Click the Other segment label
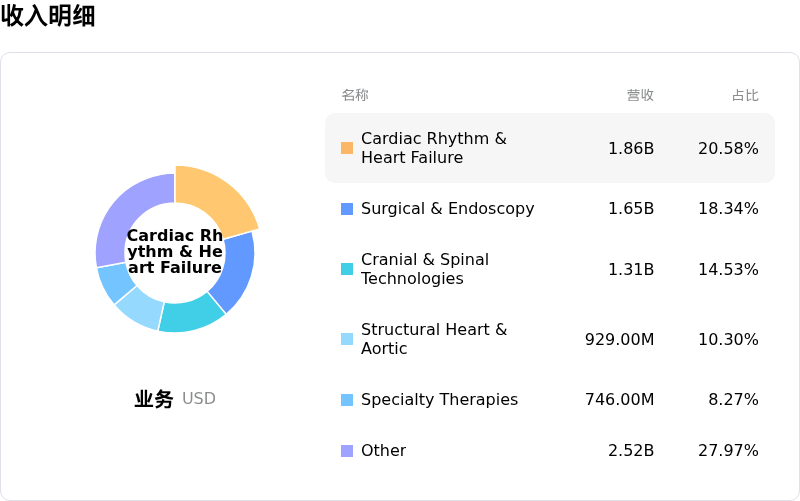 click(x=383, y=451)
